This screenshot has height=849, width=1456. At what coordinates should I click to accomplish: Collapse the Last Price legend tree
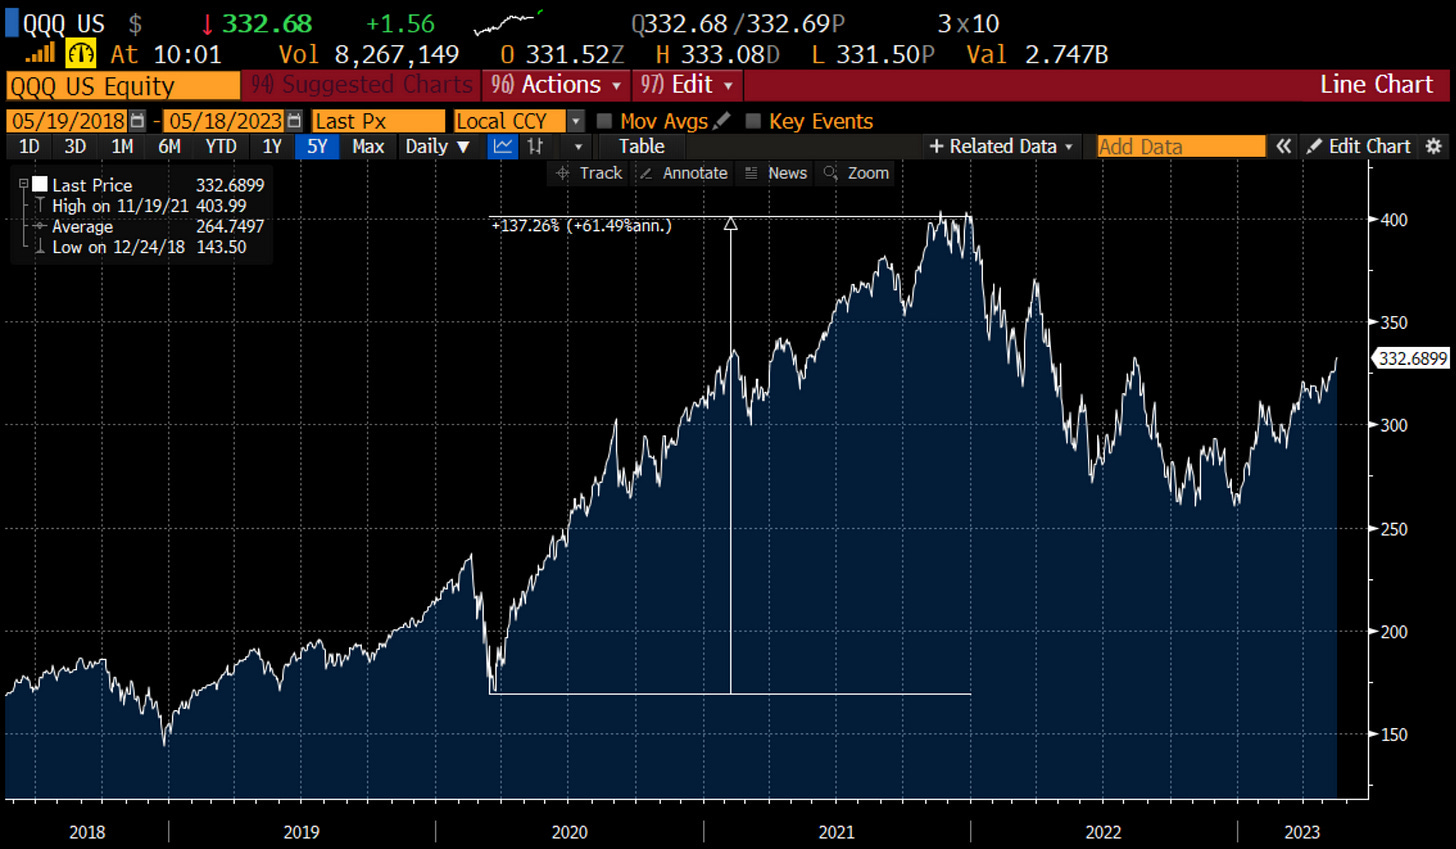23,184
